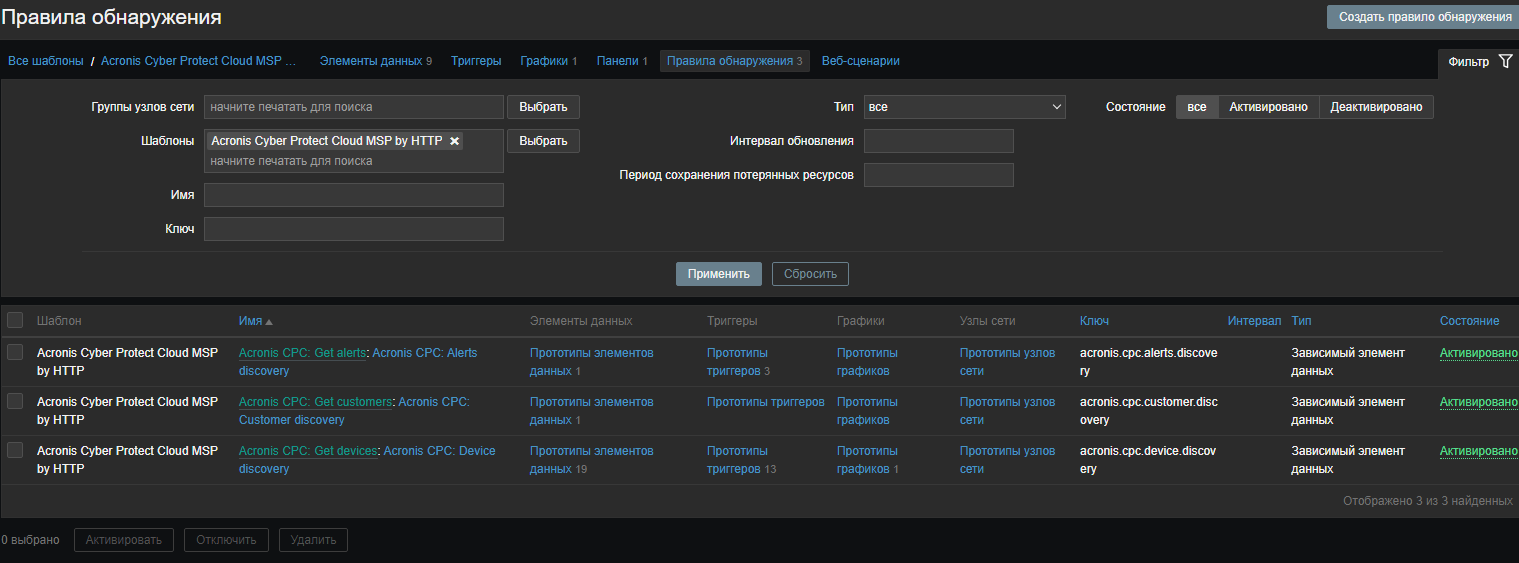Click Создать правило обнаружения button
This screenshot has width=1519, height=563.
[1423, 17]
